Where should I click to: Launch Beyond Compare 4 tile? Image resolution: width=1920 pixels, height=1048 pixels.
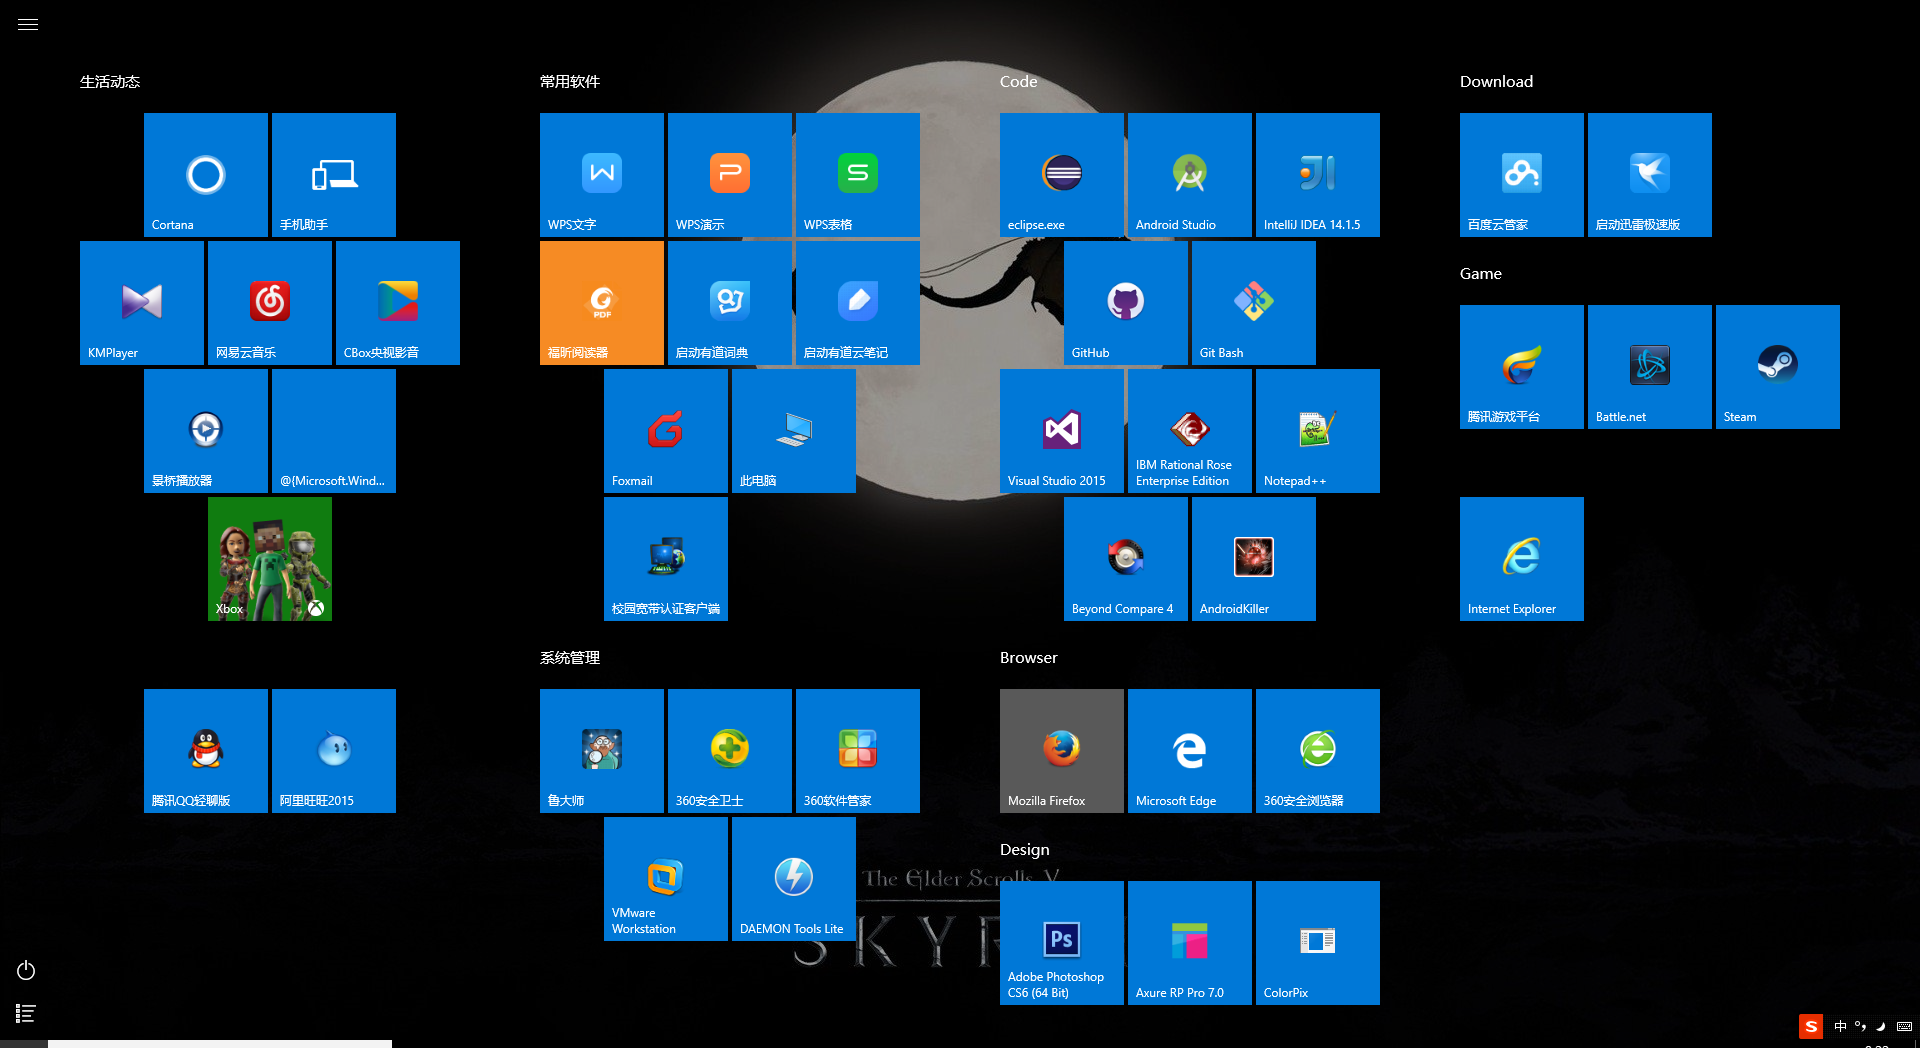point(1126,559)
